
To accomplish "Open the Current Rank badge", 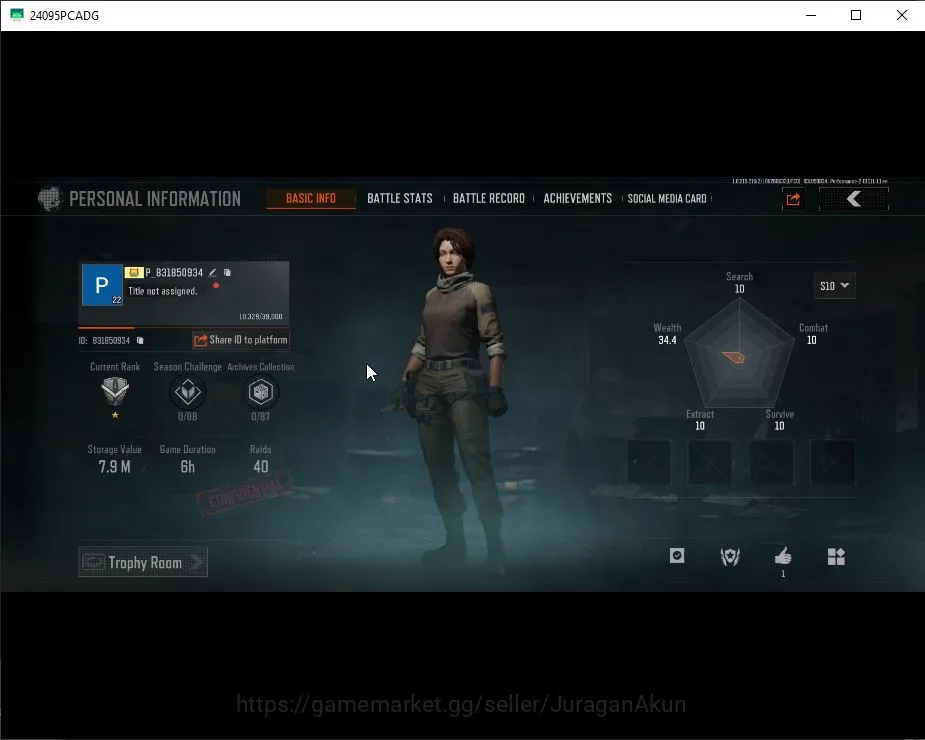I will coord(115,391).
